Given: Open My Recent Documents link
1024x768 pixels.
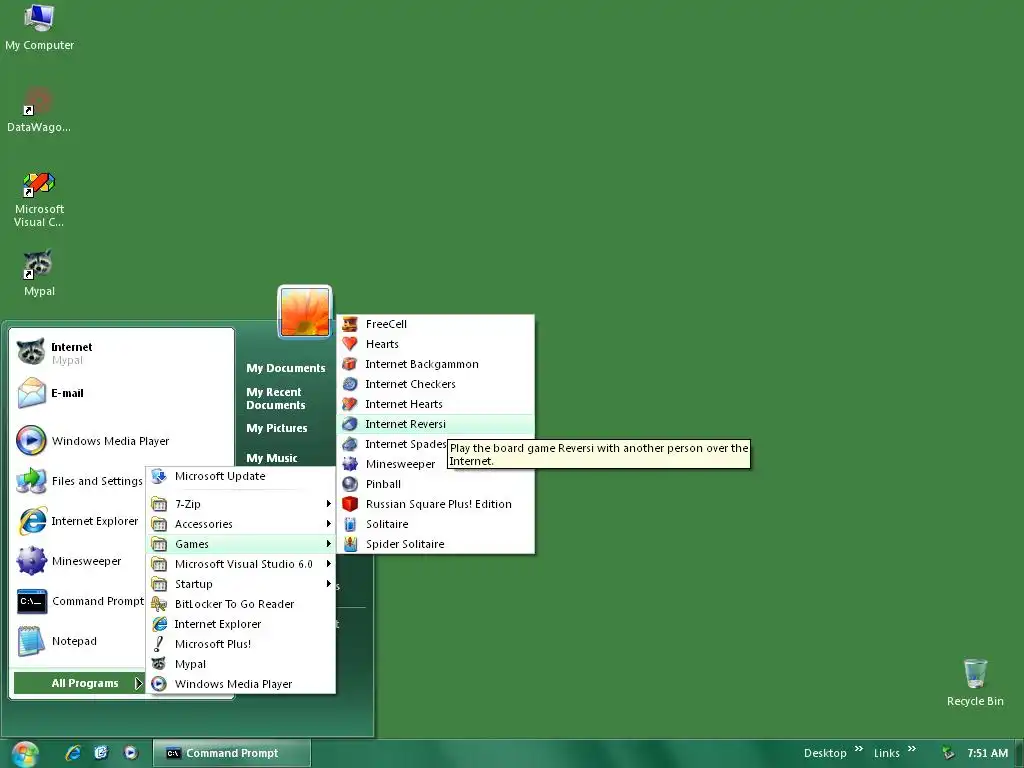Looking at the screenshot, I should [276, 398].
